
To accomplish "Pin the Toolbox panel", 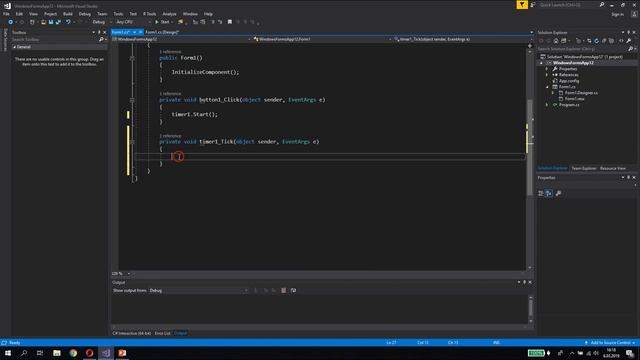I will (99, 32).
